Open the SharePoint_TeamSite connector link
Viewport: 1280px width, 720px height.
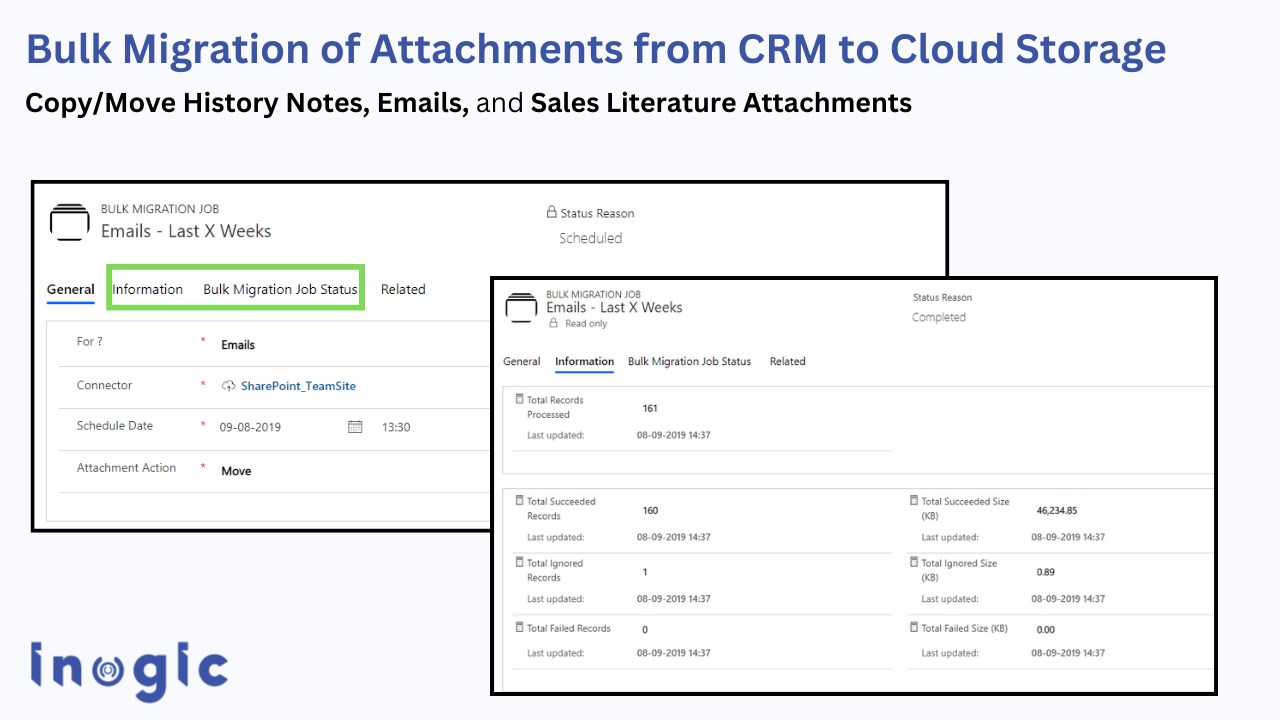click(298, 386)
